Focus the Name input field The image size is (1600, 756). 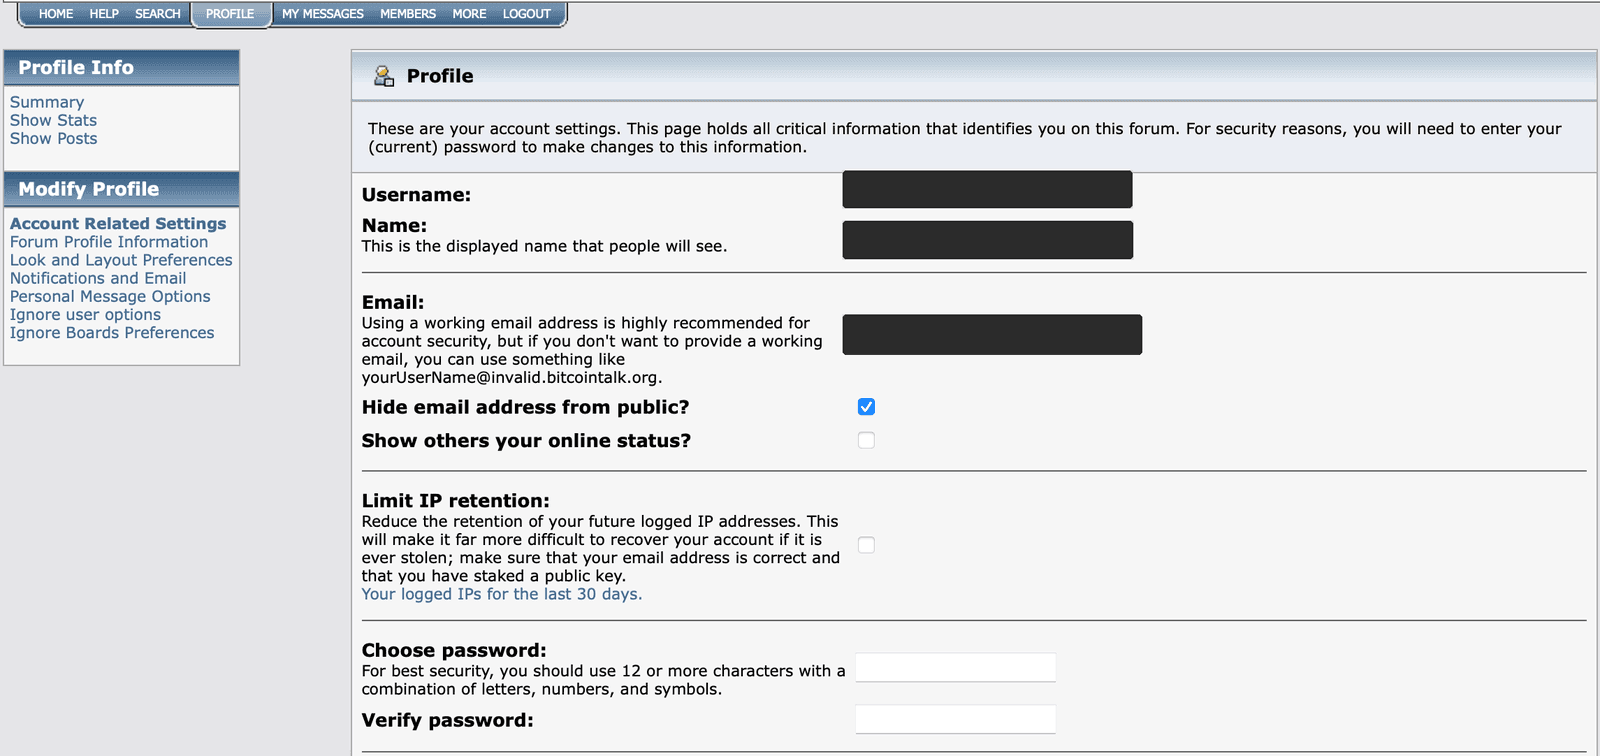pos(987,240)
